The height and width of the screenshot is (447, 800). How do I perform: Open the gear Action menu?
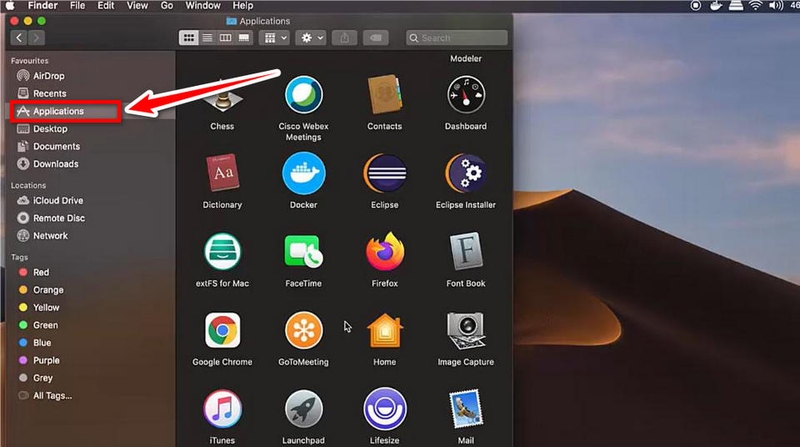click(311, 38)
